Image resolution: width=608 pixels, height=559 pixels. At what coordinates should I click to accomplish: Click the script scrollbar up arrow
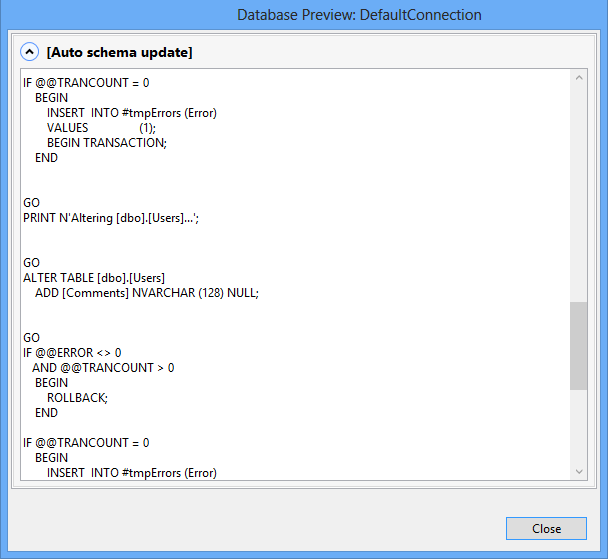[578, 78]
